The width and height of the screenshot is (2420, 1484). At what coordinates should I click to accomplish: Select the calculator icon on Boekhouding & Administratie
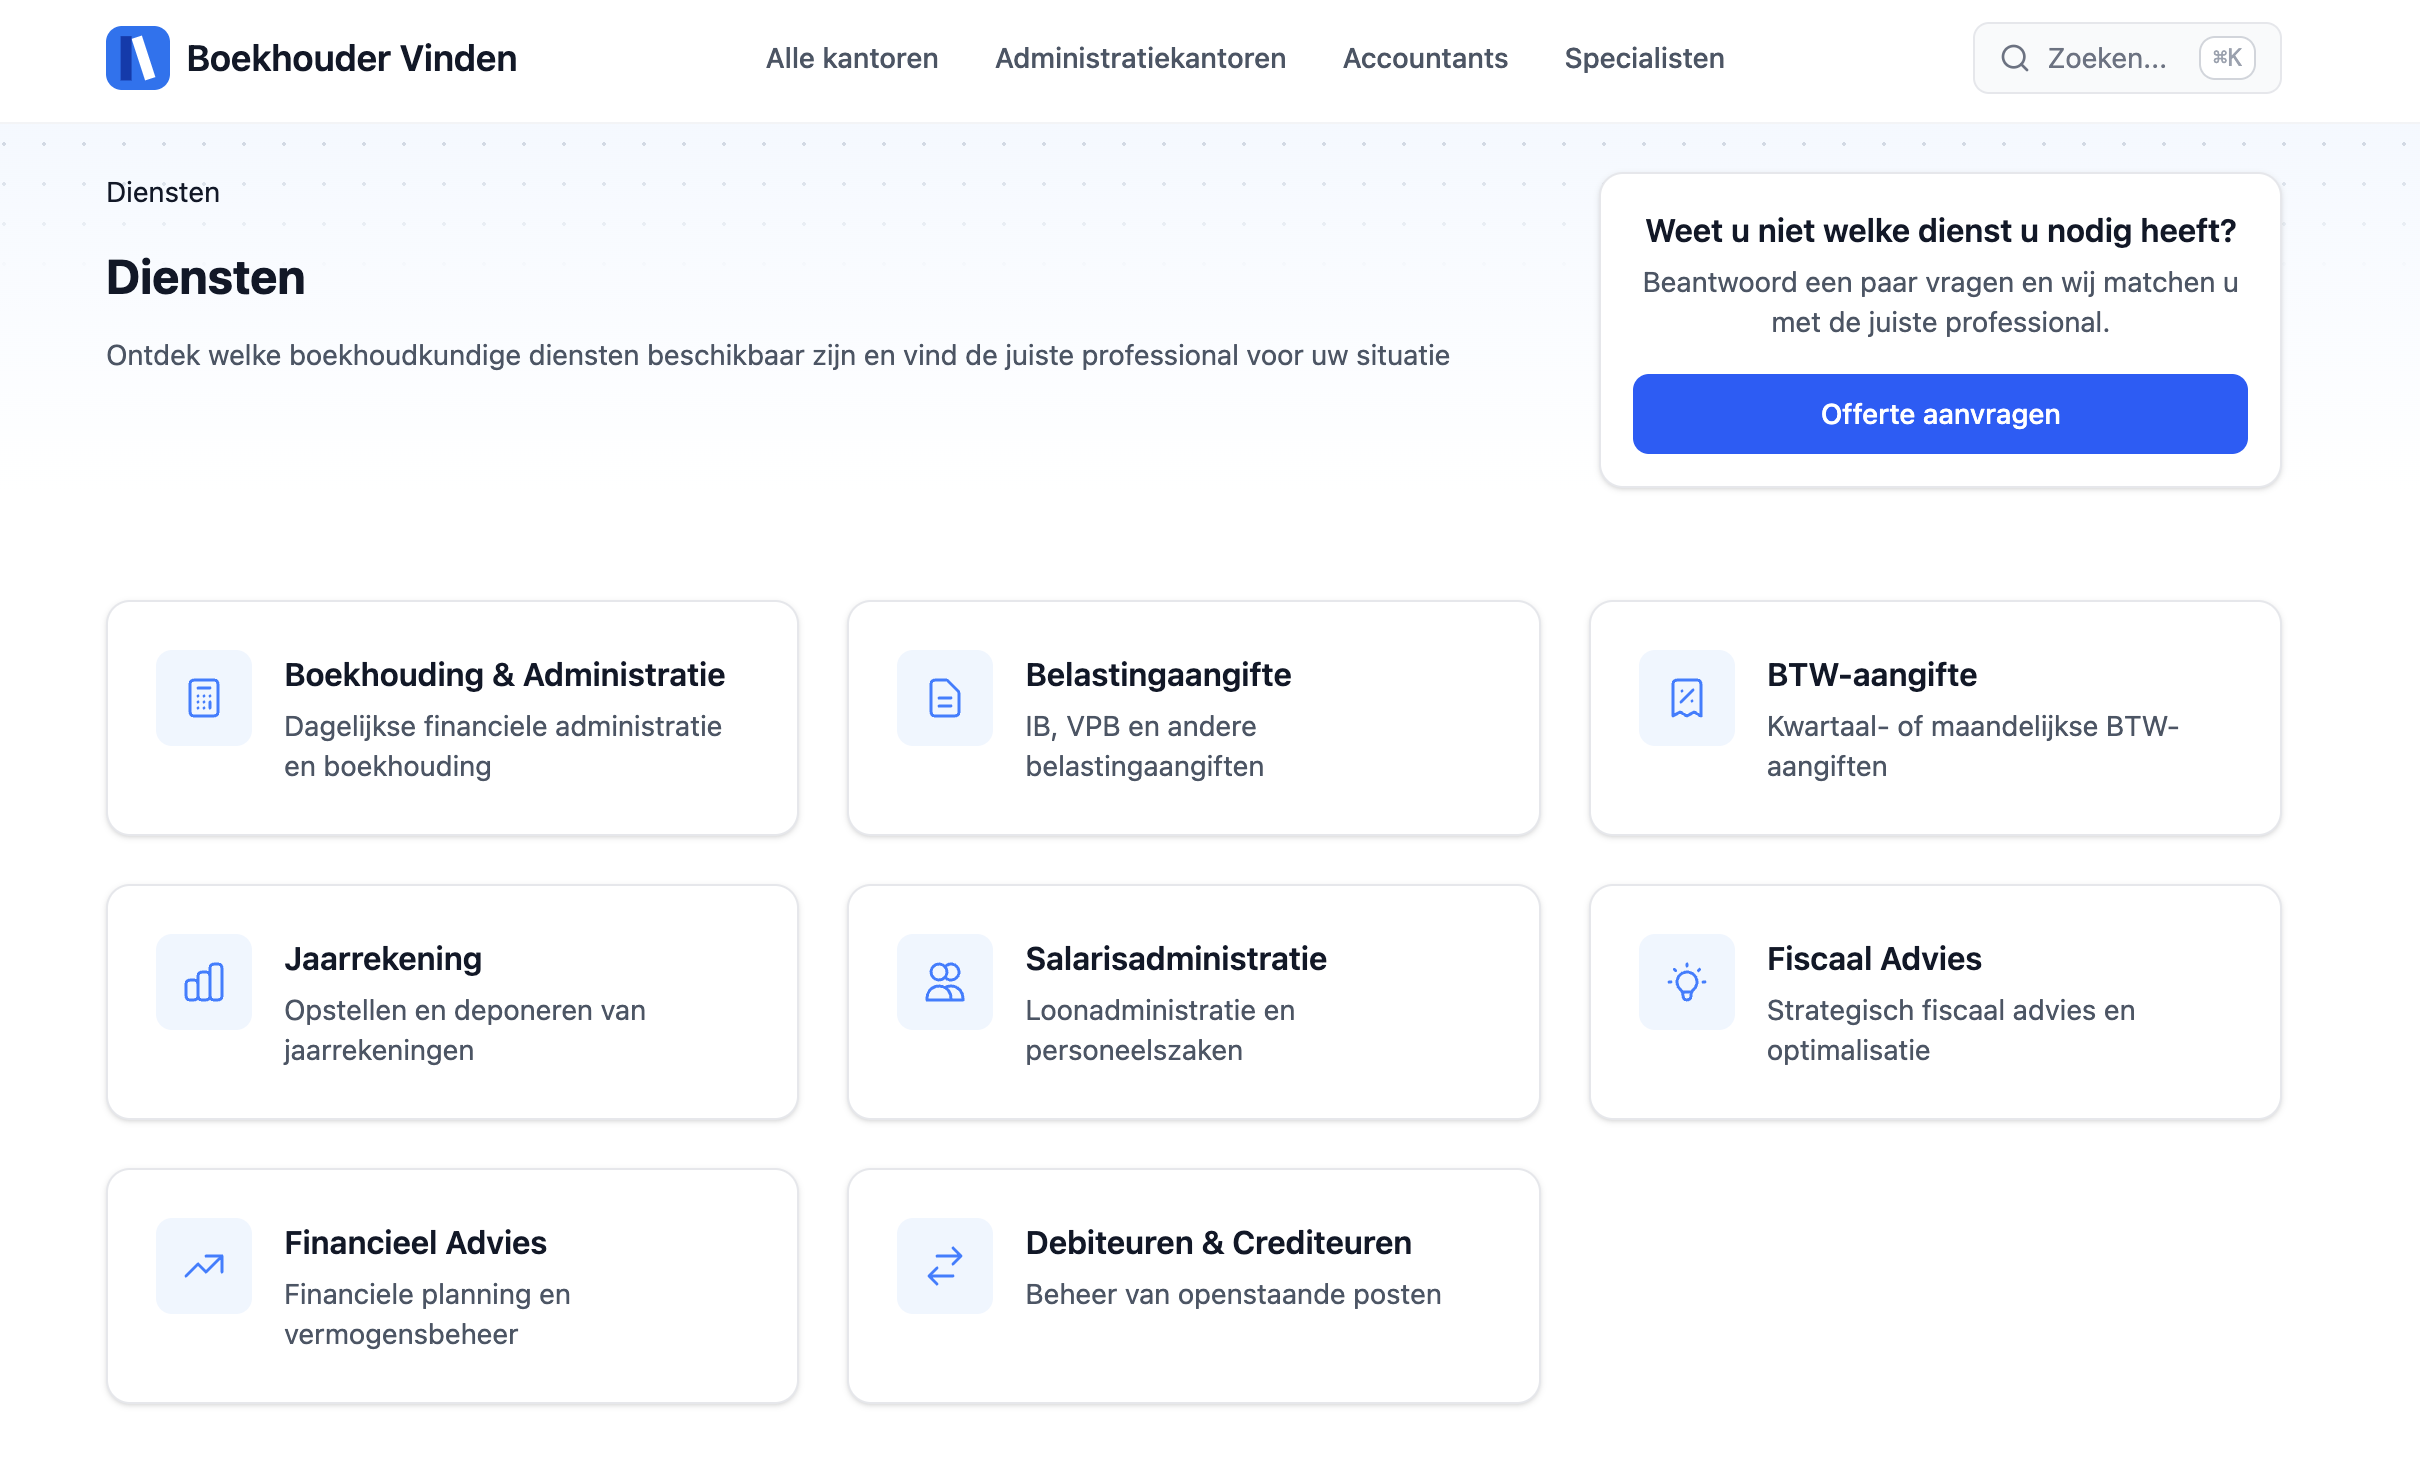[x=202, y=698]
